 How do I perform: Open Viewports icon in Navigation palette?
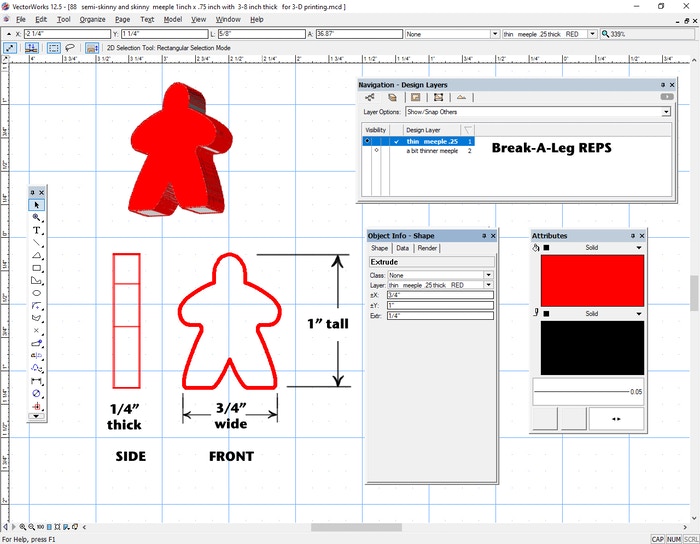click(438, 97)
